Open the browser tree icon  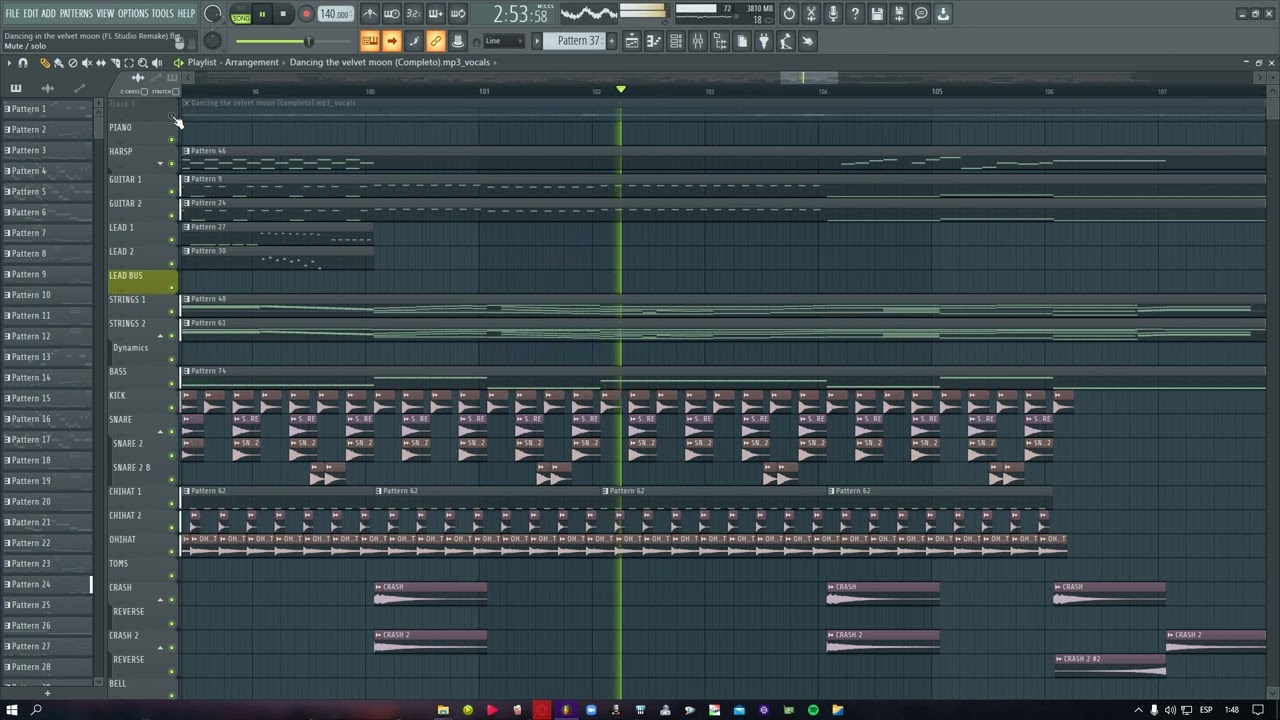720,41
